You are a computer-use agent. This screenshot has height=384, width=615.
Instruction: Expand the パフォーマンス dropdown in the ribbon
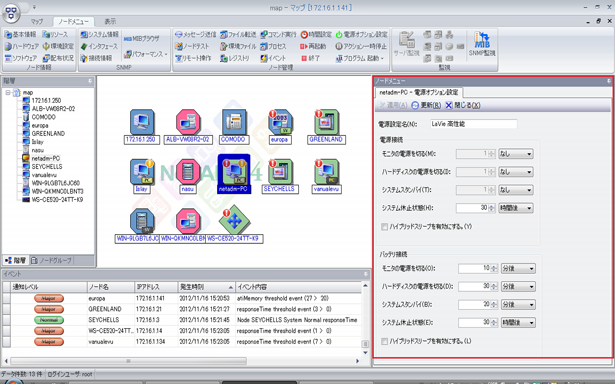coord(146,54)
